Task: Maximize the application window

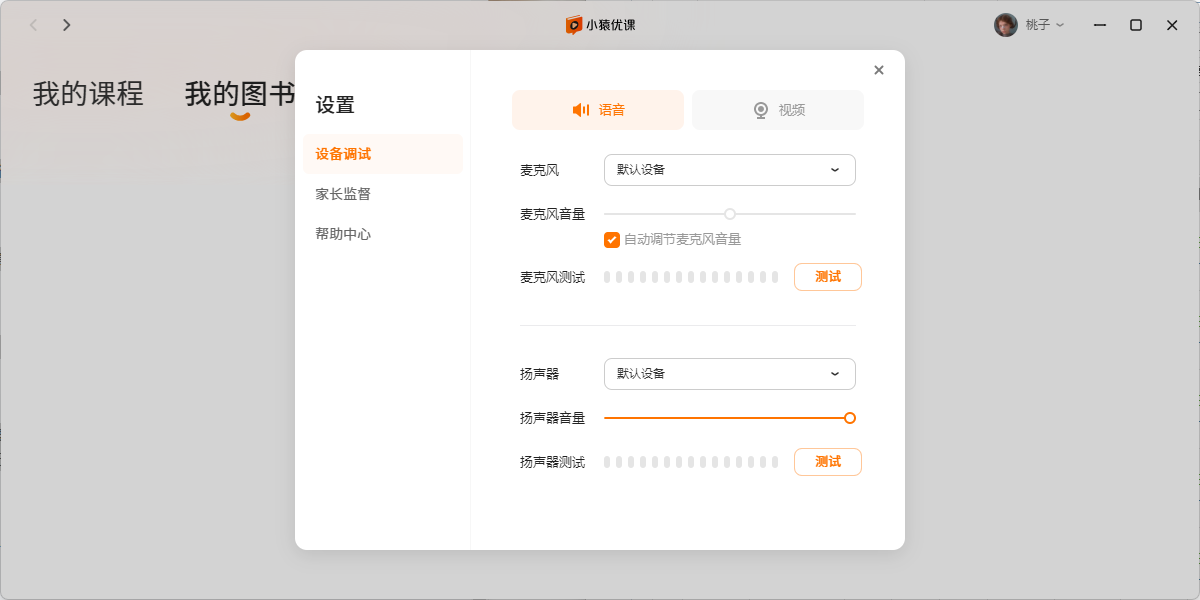Action: (x=1136, y=25)
